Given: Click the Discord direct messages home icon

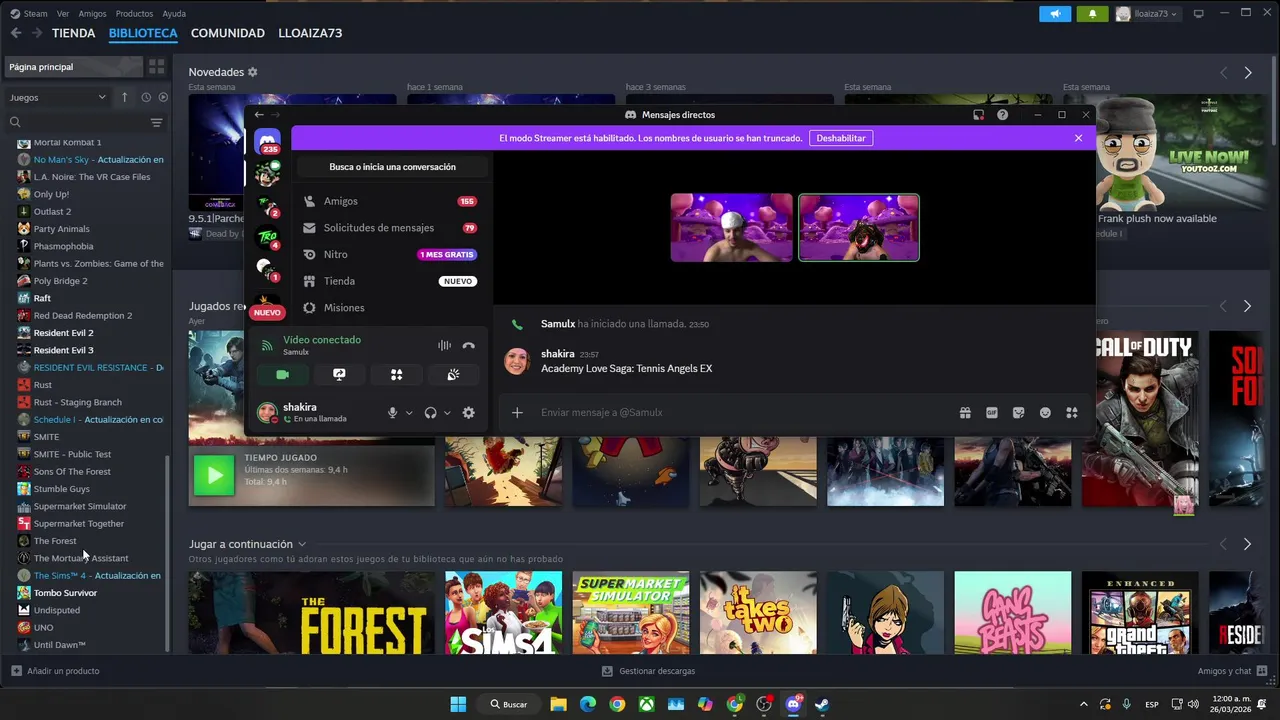Looking at the screenshot, I should pos(267,139).
